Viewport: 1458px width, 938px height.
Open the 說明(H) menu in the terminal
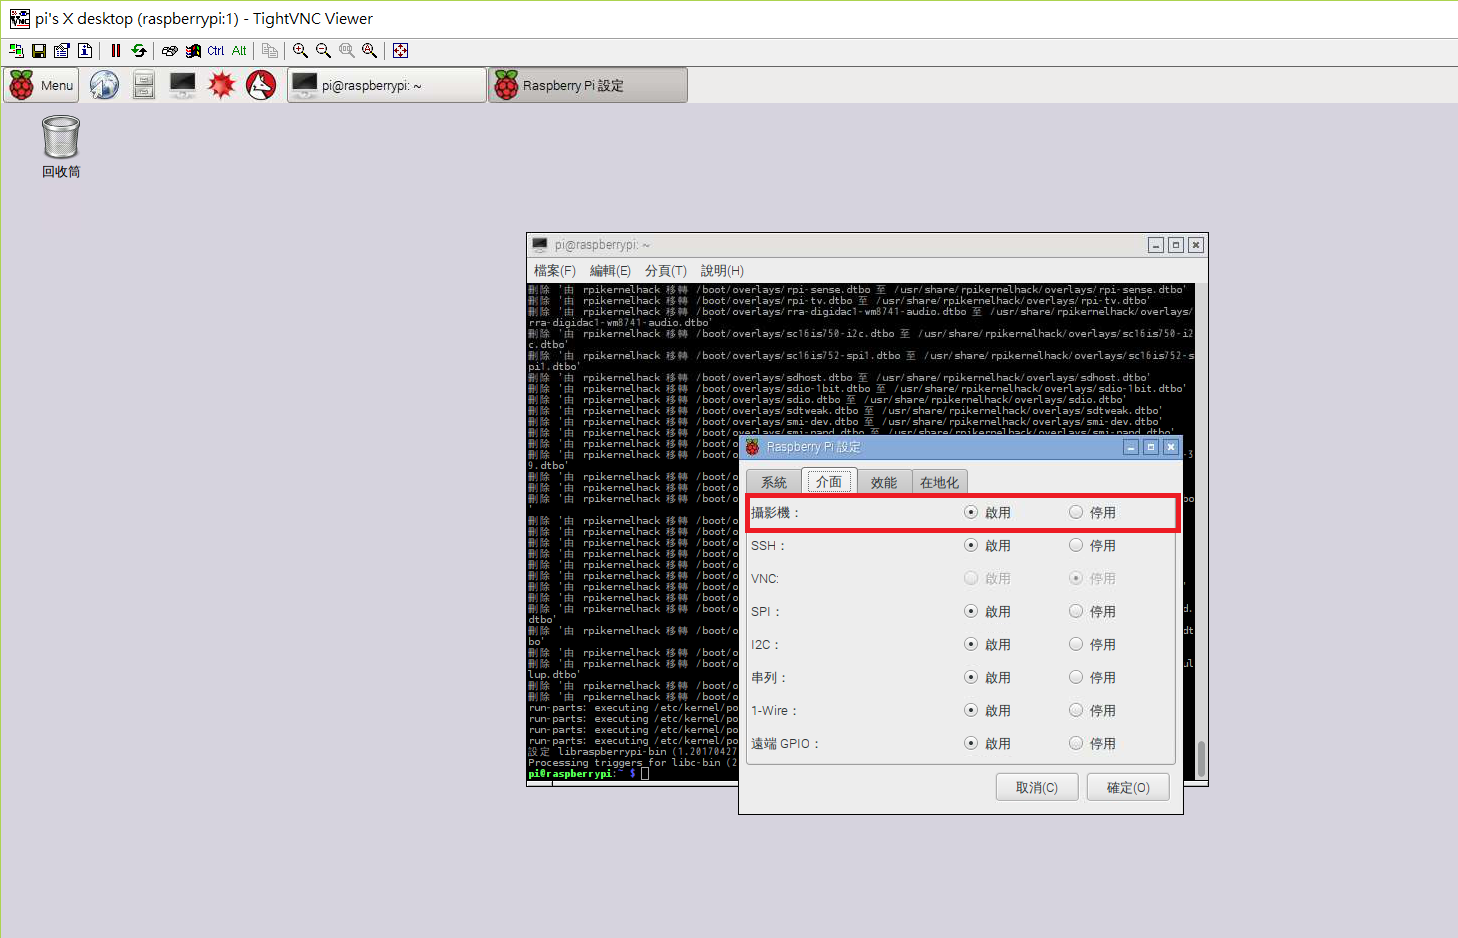[x=722, y=271]
